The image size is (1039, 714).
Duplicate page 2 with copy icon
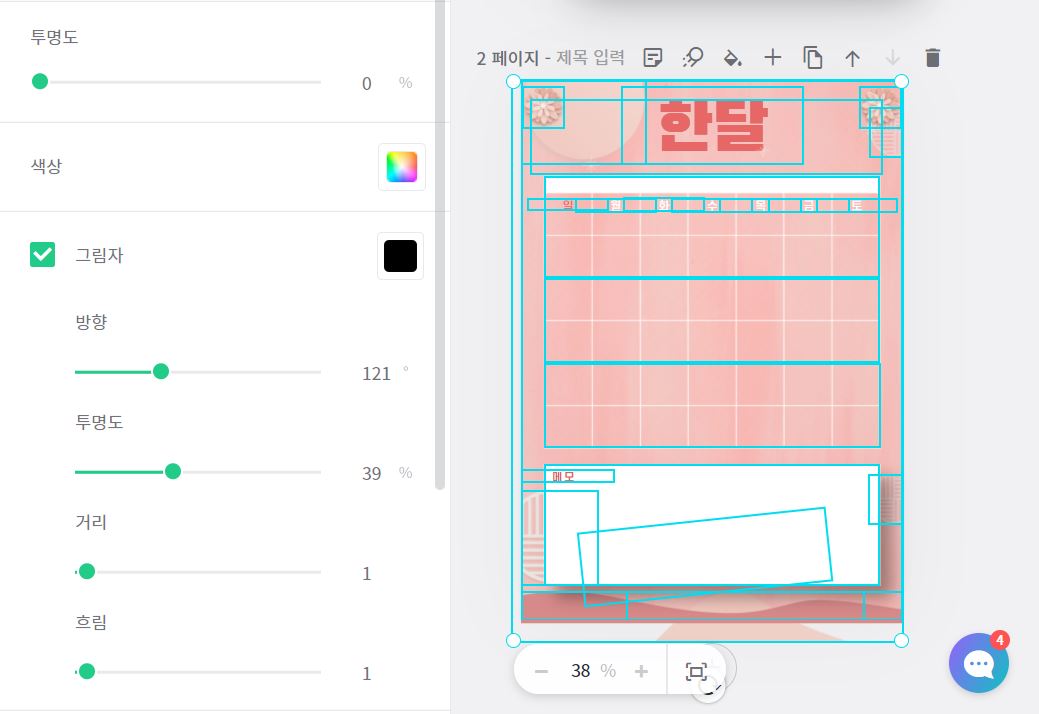pyautogui.click(x=812, y=58)
